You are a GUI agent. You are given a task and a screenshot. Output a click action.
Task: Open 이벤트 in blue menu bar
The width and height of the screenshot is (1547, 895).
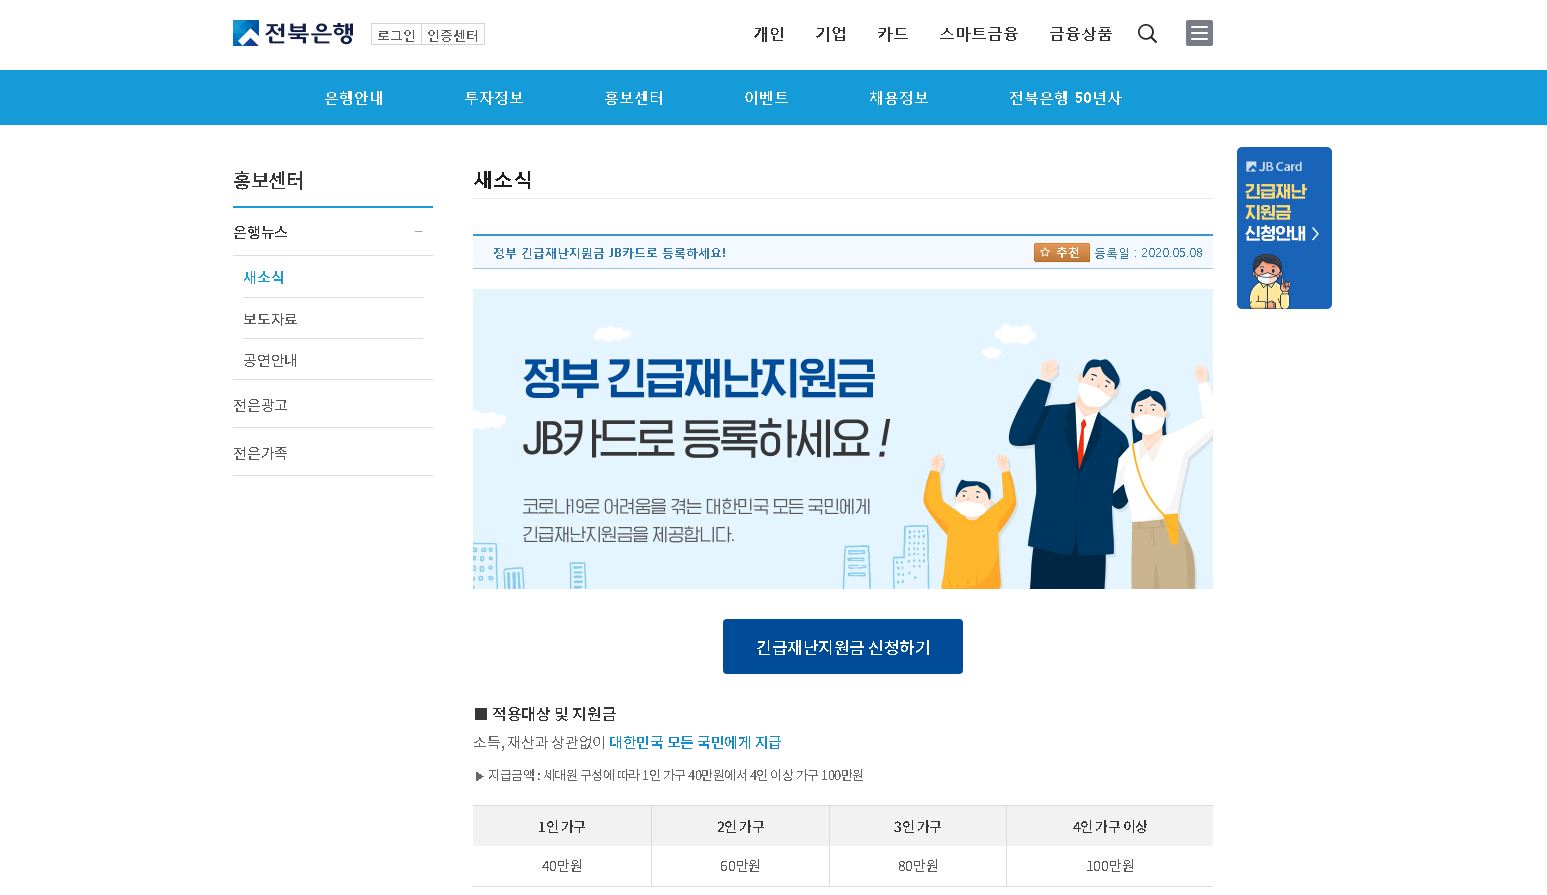[x=766, y=98]
